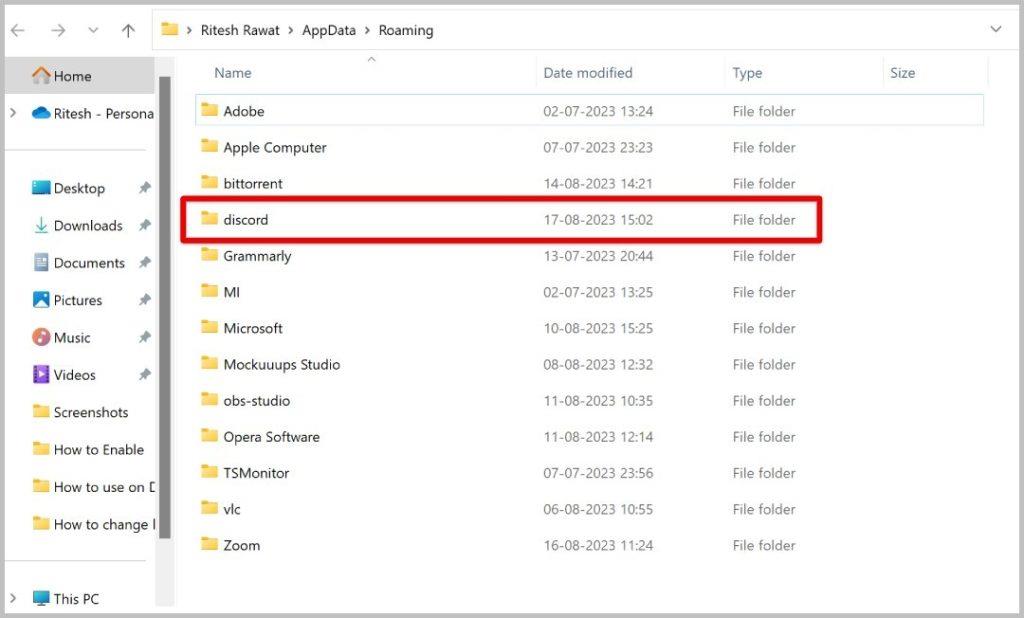
Task: Open Home in navigation pane
Action: tap(79, 76)
